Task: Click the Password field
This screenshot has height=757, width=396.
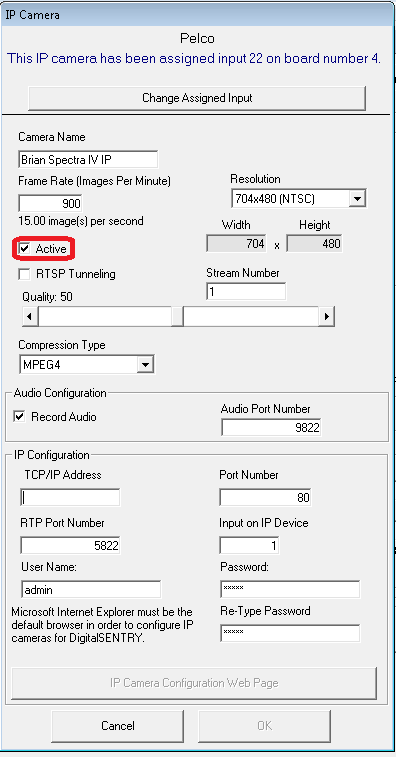Action: (x=290, y=589)
